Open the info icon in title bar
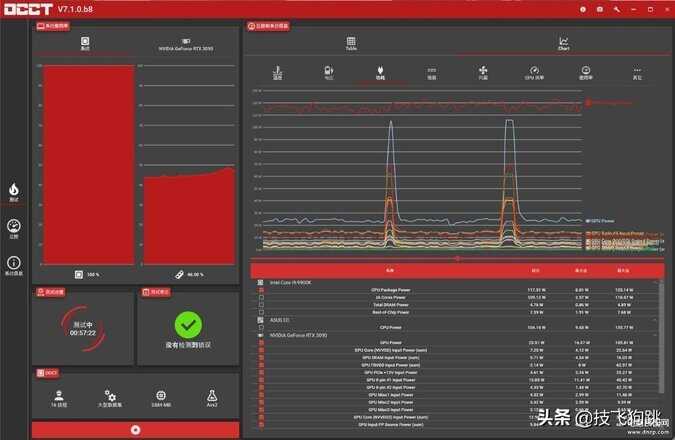 point(583,9)
